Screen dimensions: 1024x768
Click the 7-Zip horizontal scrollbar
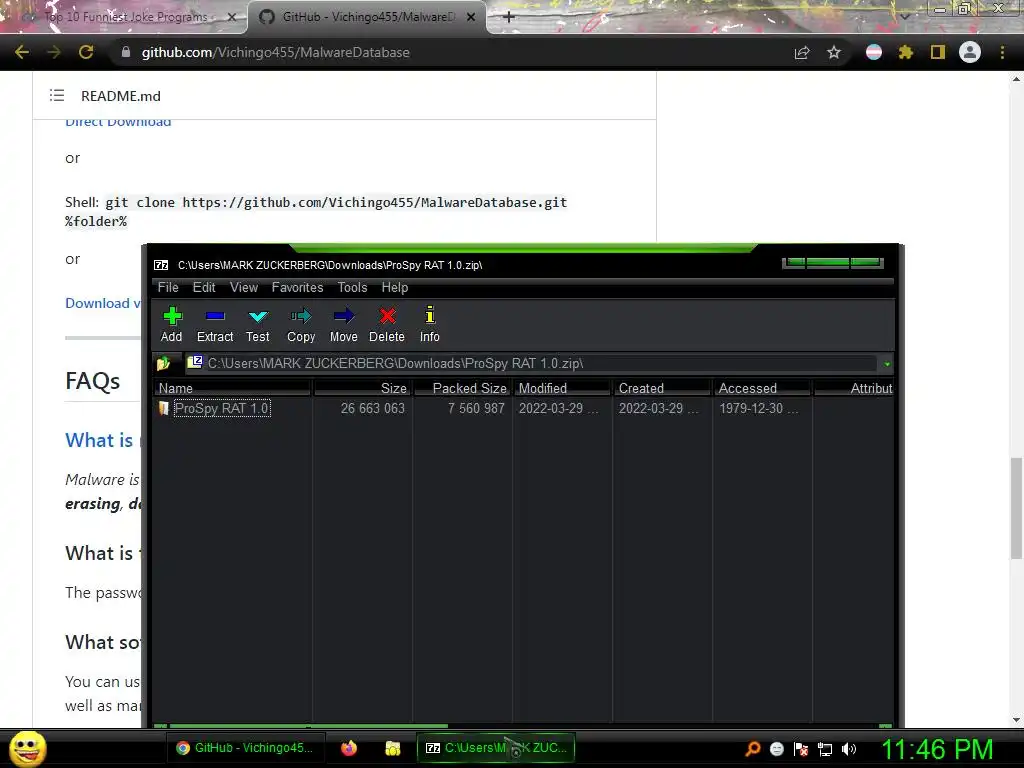[x=308, y=726]
